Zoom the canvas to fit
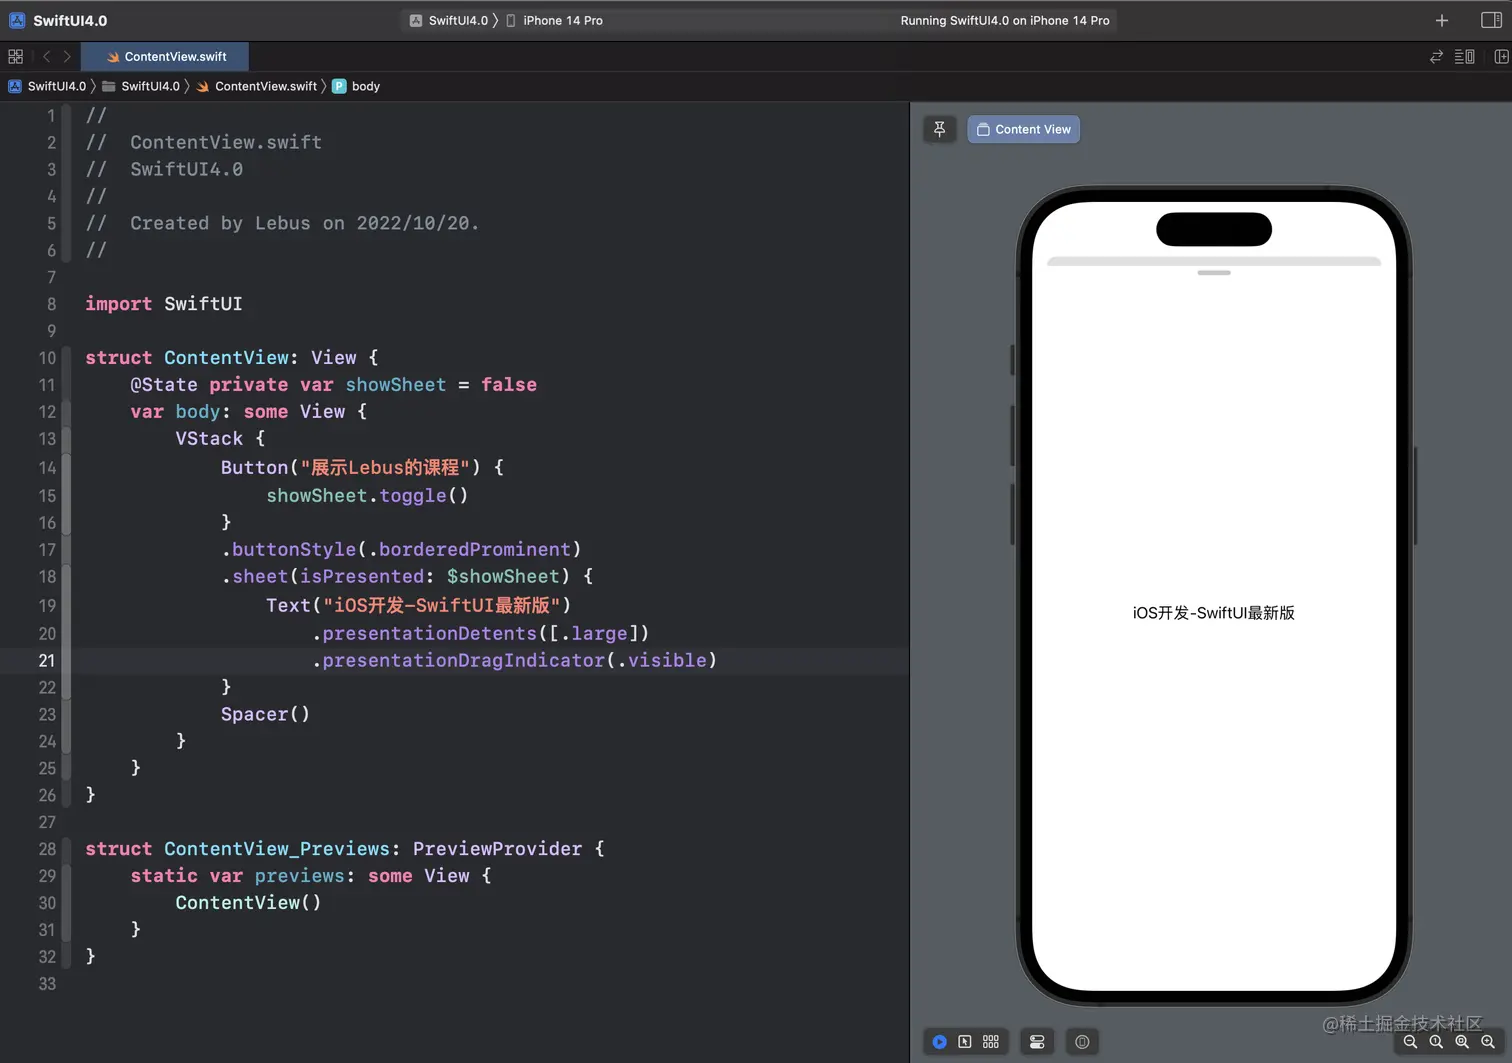This screenshot has width=1512, height=1063. tap(1462, 1042)
